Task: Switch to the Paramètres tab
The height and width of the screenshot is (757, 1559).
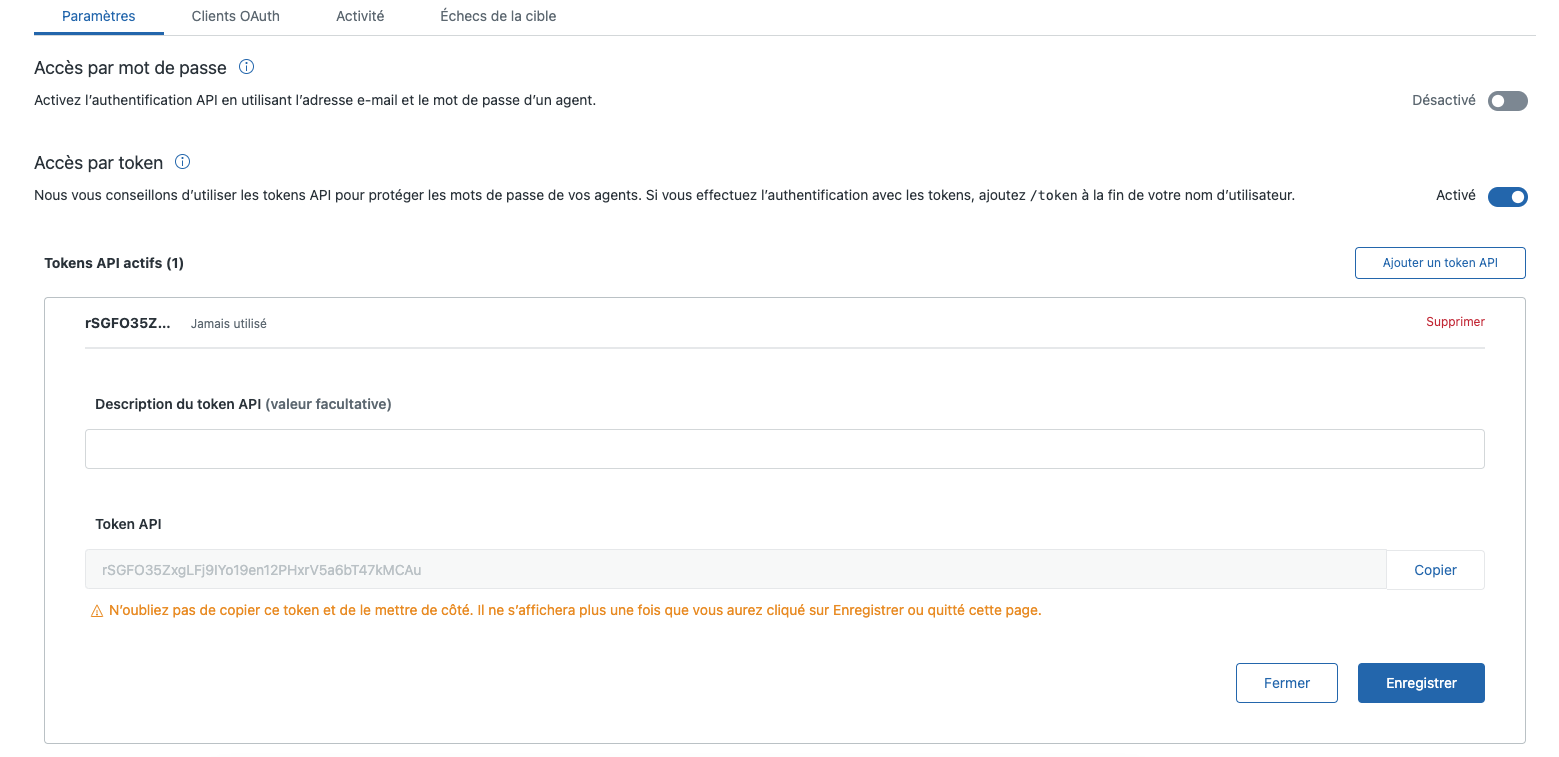Action: pos(99,16)
